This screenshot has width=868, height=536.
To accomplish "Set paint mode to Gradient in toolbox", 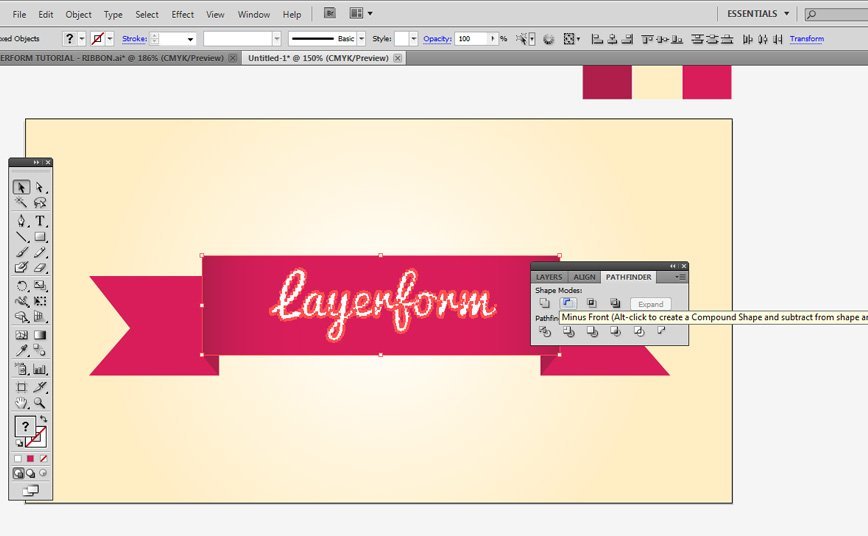I will tap(30, 458).
